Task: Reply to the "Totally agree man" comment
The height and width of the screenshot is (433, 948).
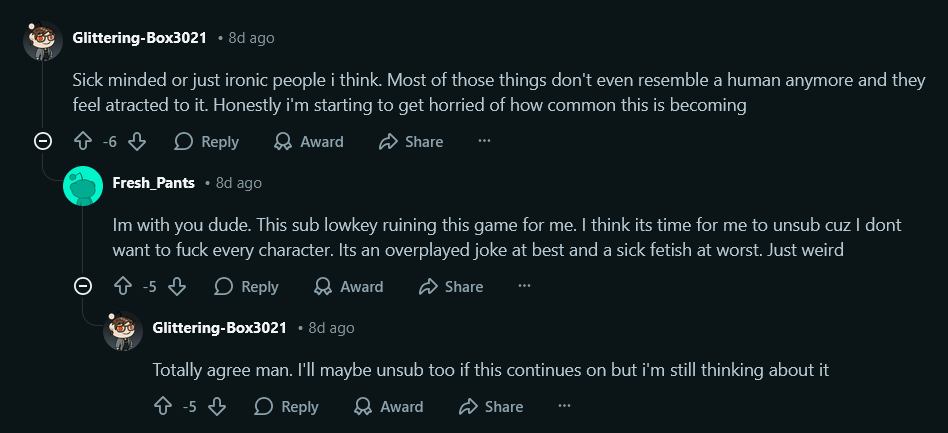Action: tap(287, 407)
